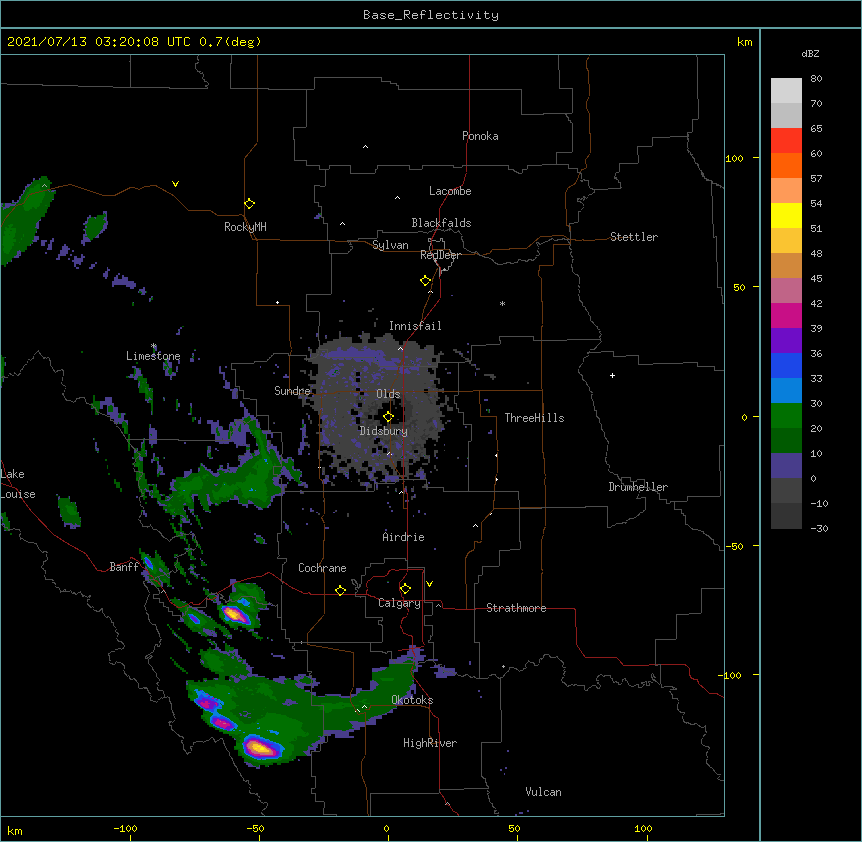Click the Cochrane label
The height and width of the screenshot is (842, 862).
(x=322, y=568)
